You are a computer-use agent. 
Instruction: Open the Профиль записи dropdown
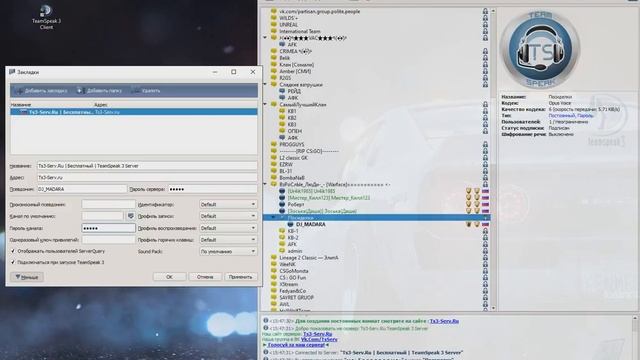tap(228, 216)
